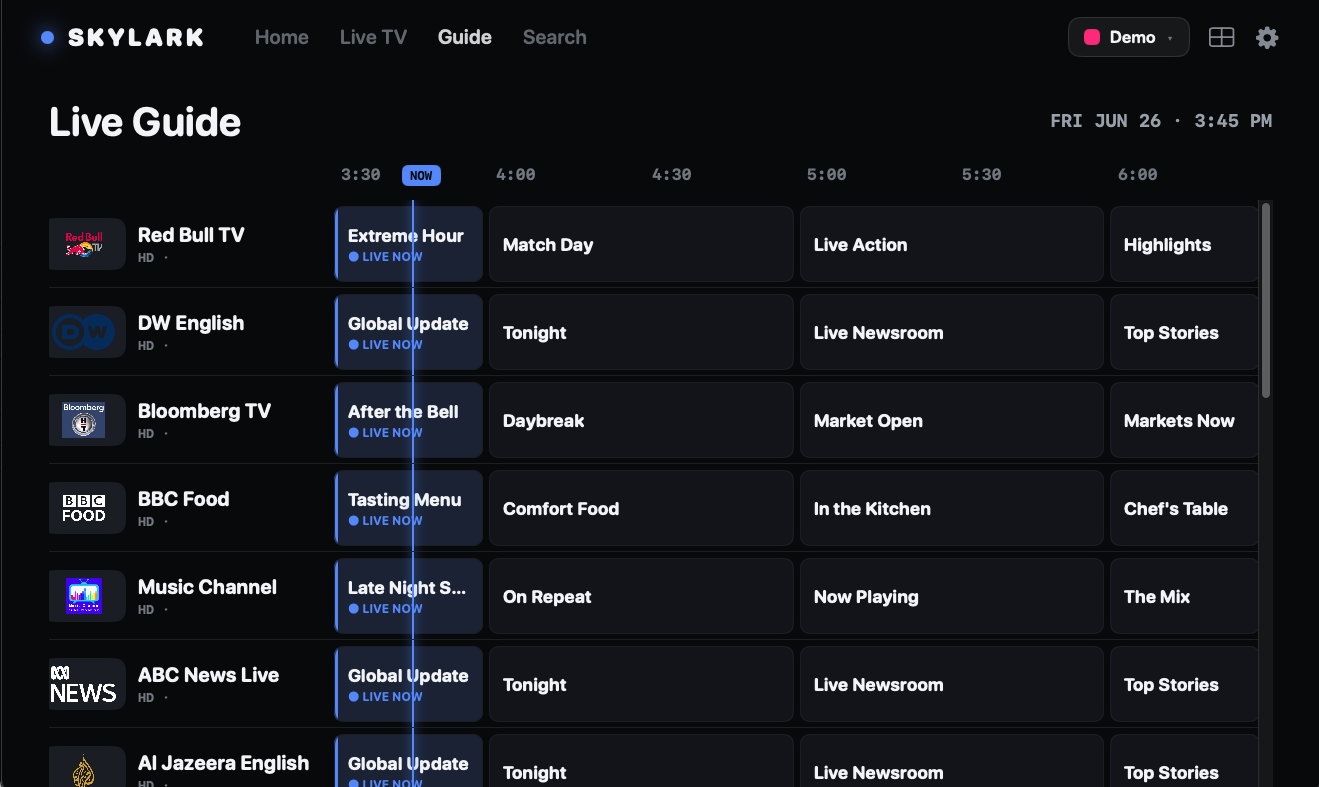
Task: Click the 4:00 time label
Action: pyautogui.click(x=516, y=175)
